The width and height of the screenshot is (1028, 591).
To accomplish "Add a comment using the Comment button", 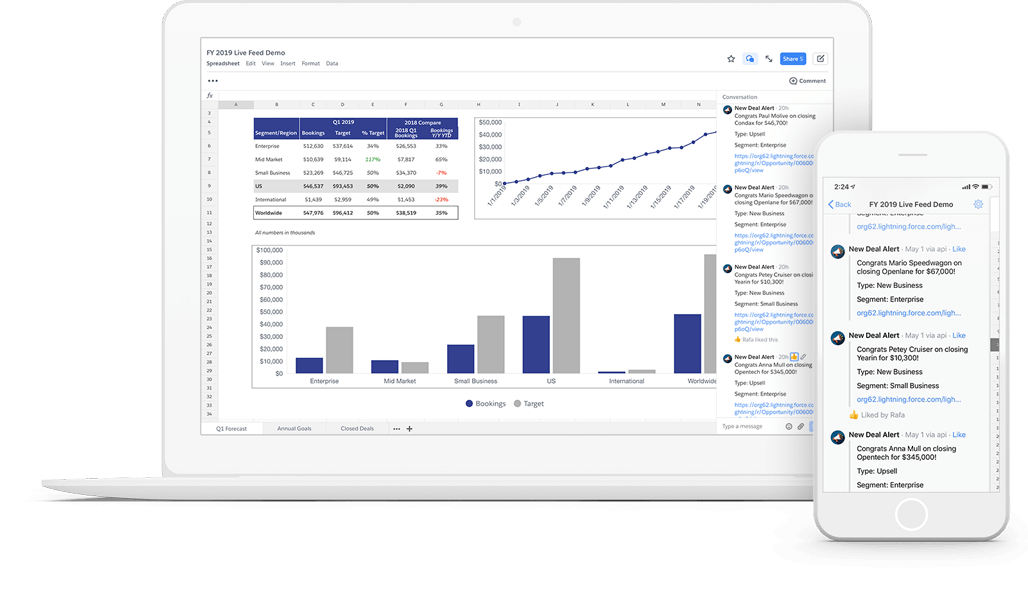I will point(808,81).
